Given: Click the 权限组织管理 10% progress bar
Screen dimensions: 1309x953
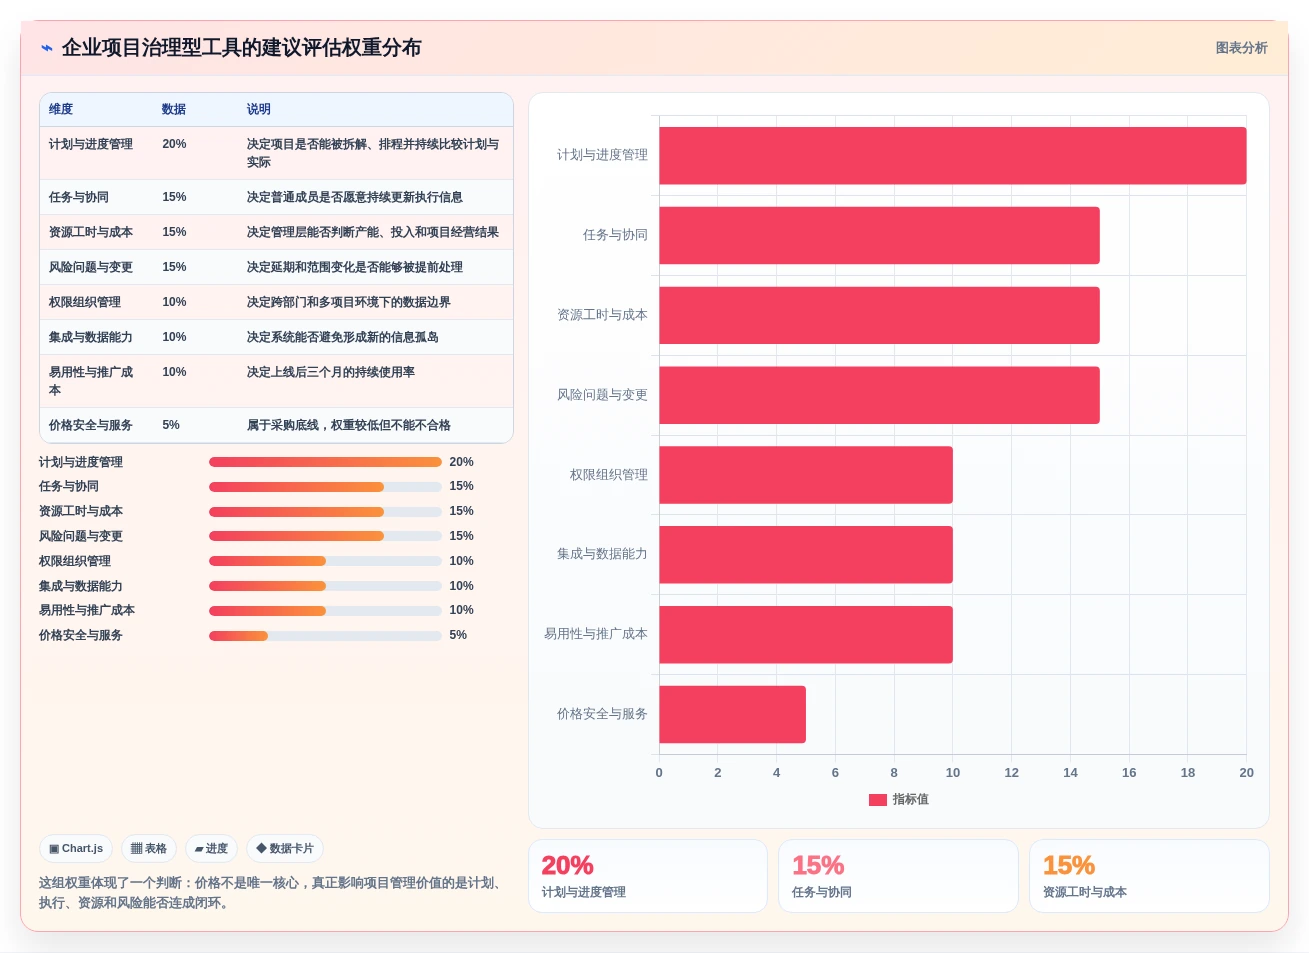Looking at the screenshot, I should [x=325, y=561].
